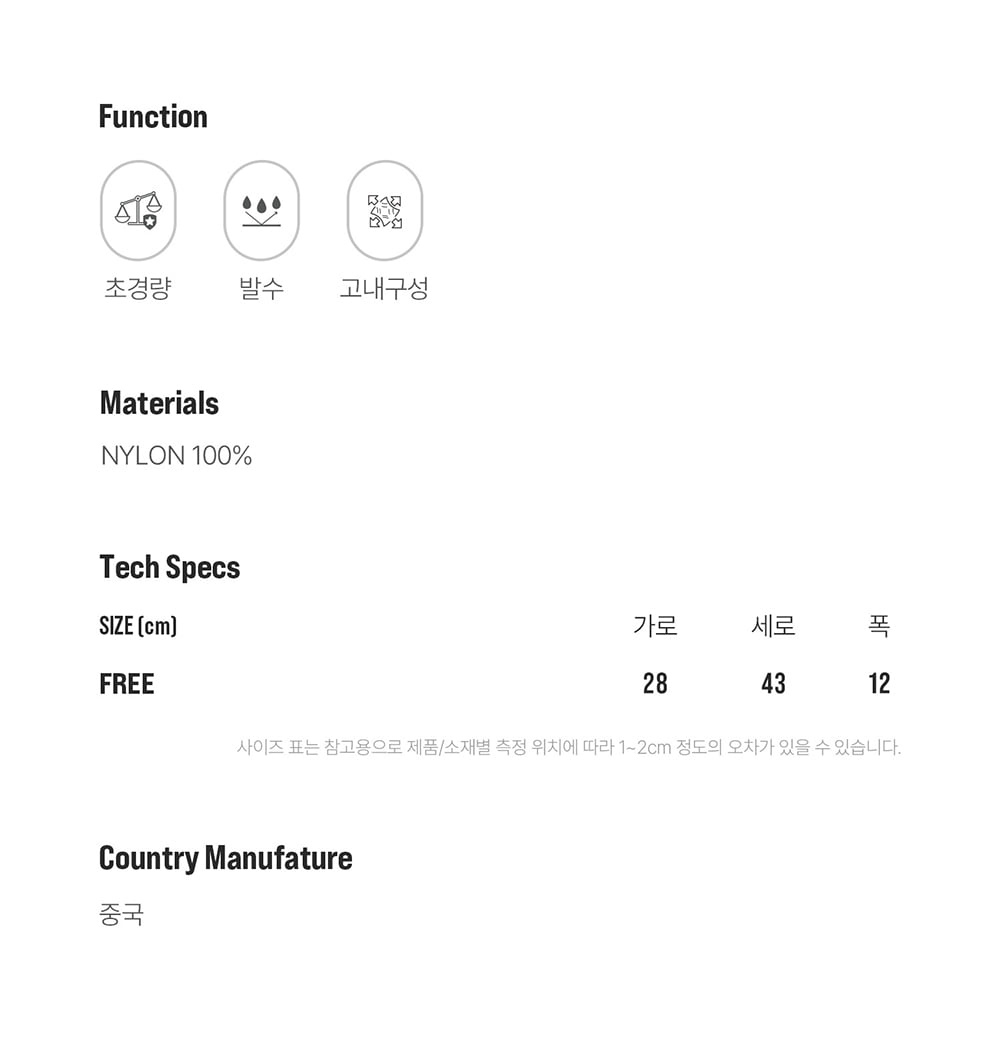Select the 고내구성 label text
The height and width of the screenshot is (1039, 1000).
click(384, 289)
